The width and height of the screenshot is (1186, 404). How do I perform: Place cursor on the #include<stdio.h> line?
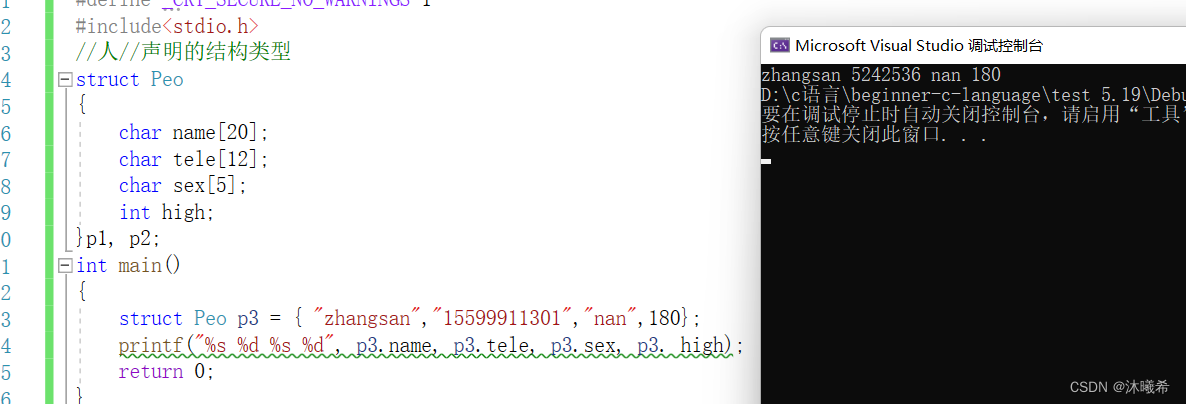[x=167, y=26]
